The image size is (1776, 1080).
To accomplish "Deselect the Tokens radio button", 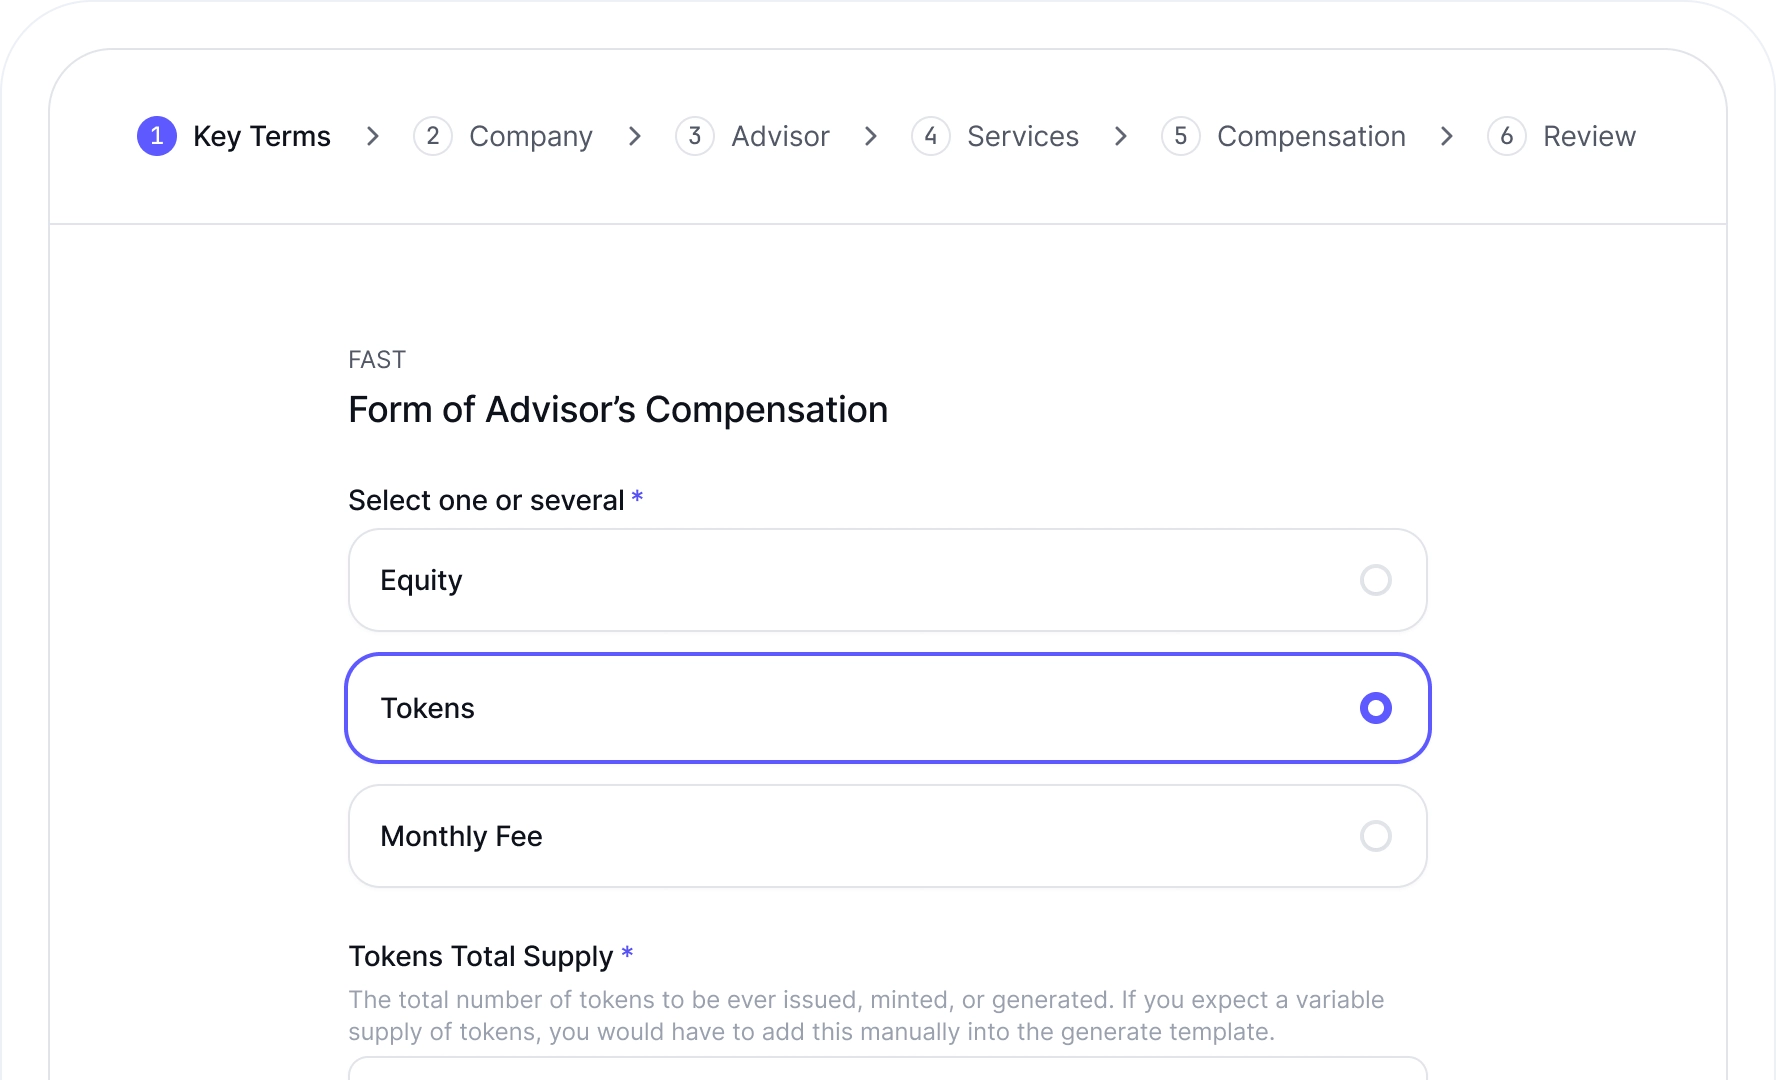I will 1376,708.
